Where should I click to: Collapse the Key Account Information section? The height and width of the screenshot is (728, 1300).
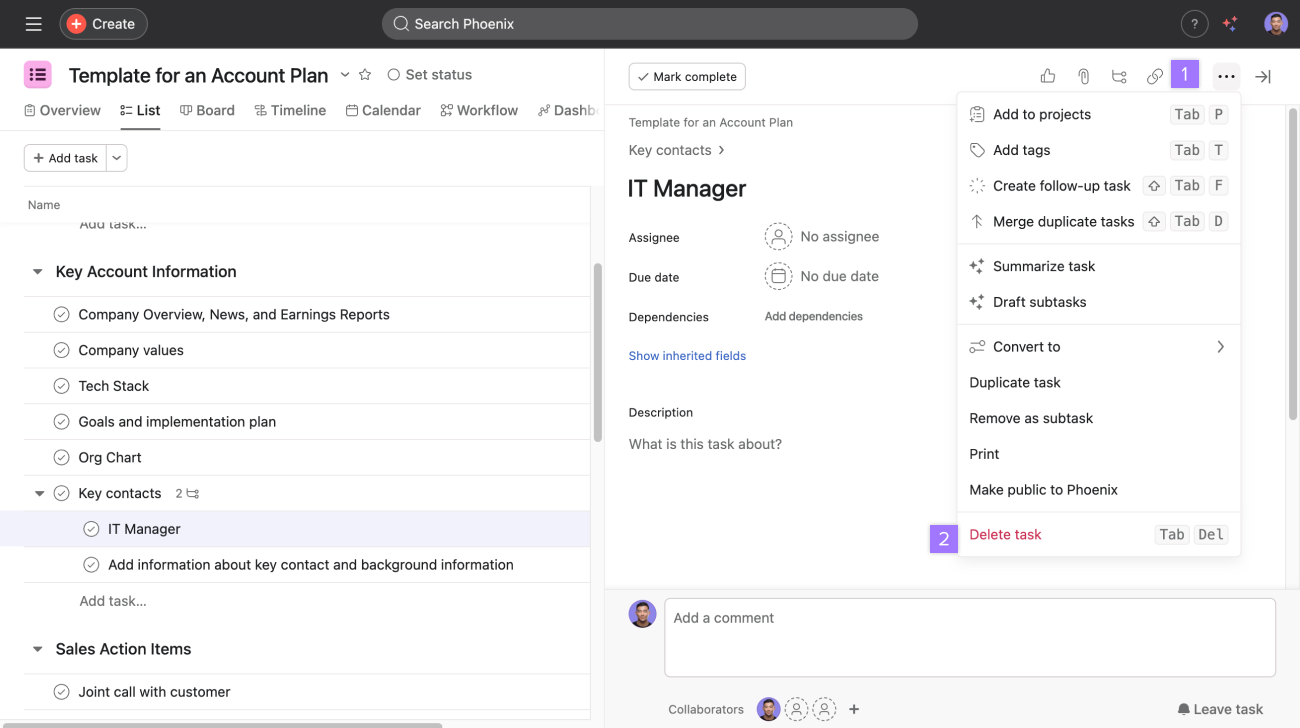38,272
